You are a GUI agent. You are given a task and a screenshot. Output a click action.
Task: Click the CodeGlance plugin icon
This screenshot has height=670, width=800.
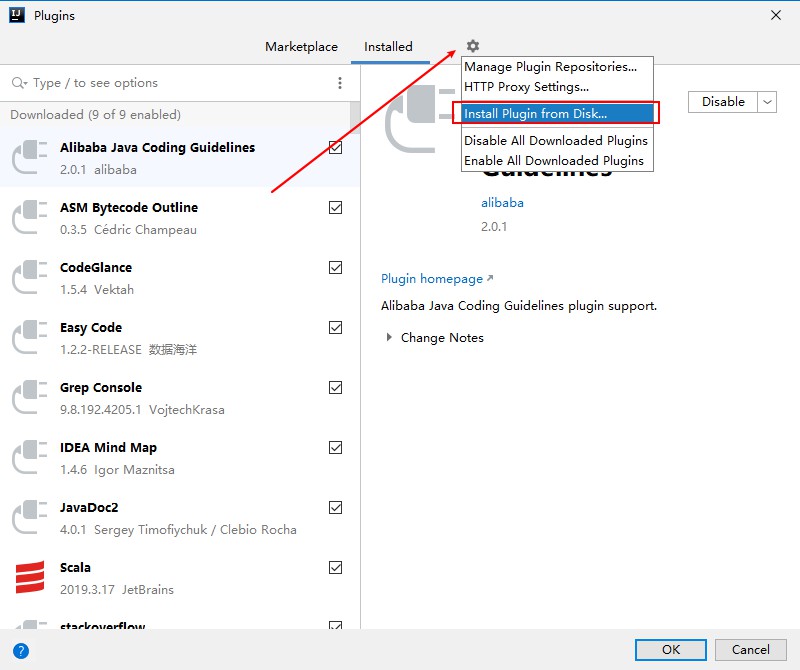[x=30, y=277]
